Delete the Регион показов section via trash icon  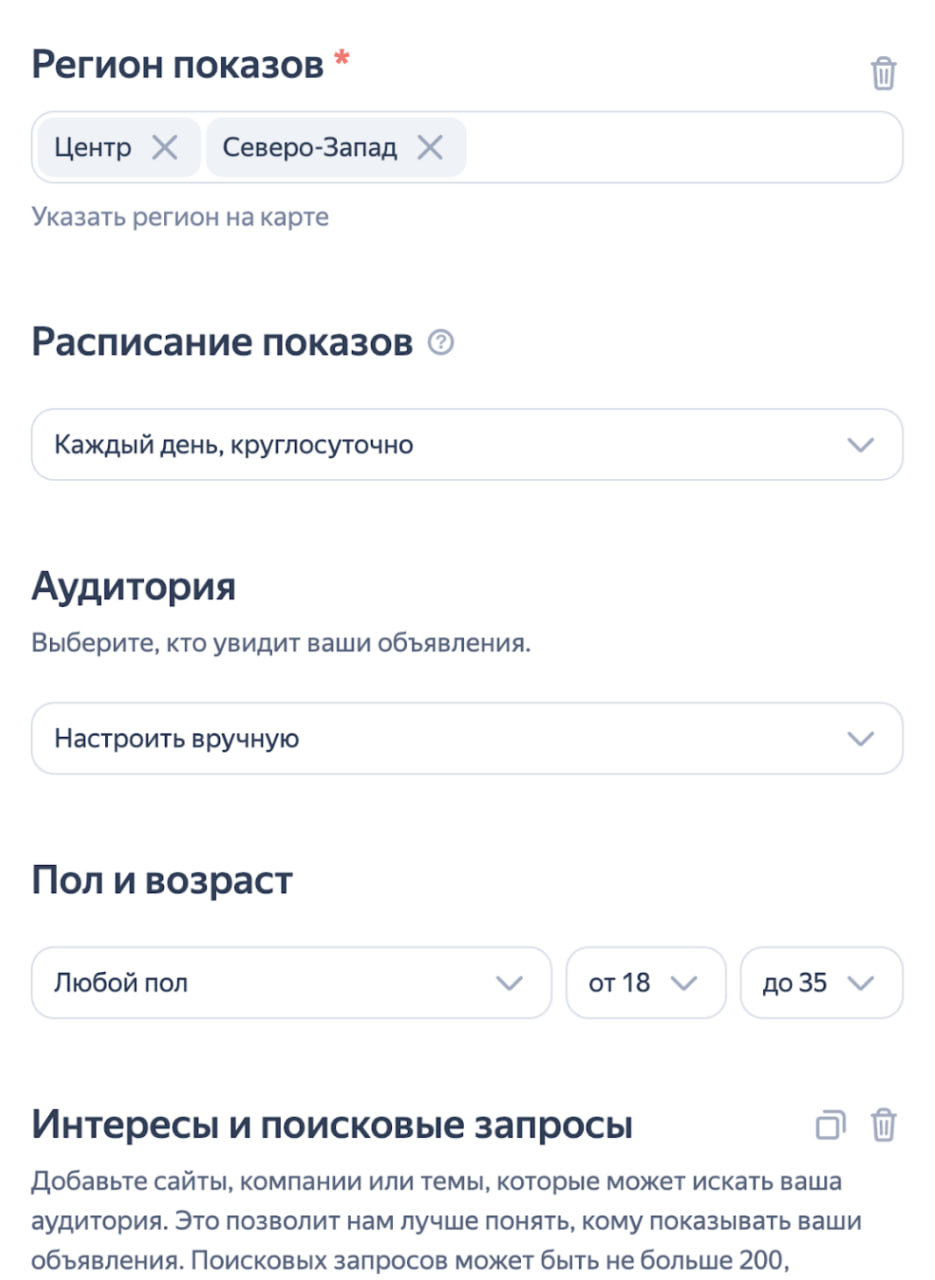point(883,74)
